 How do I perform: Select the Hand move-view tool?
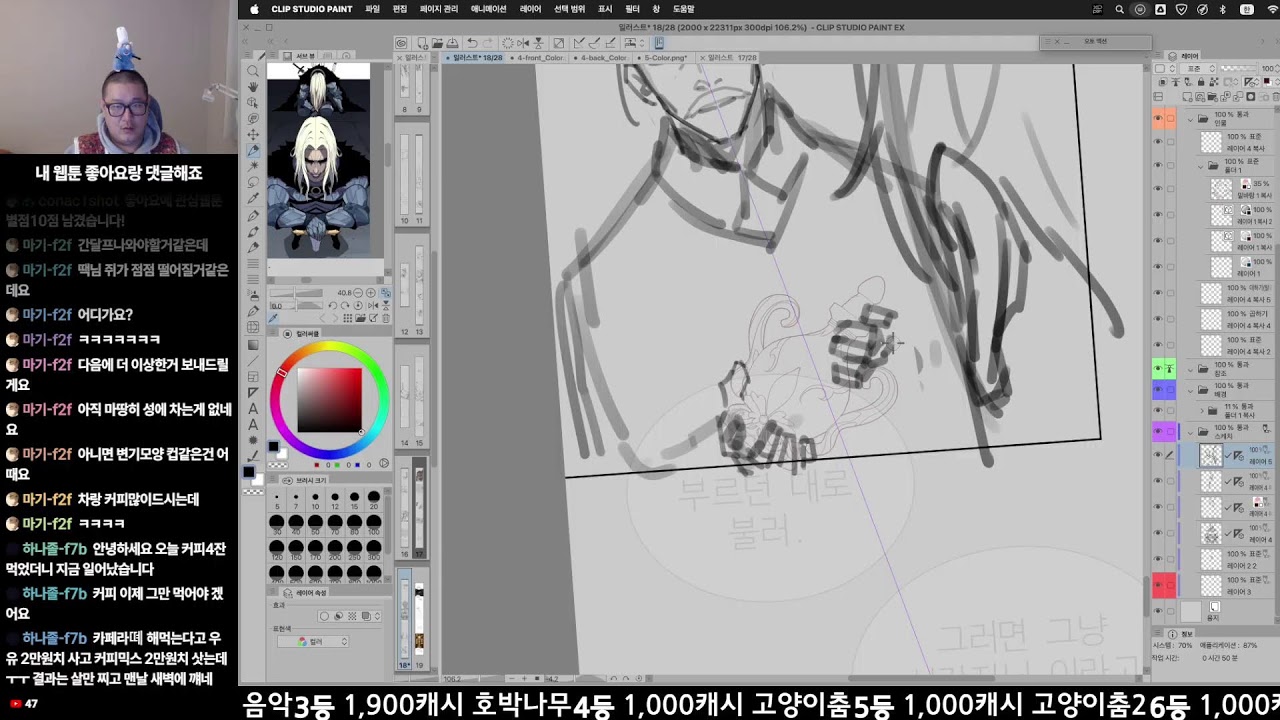pyautogui.click(x=253, y=87)
